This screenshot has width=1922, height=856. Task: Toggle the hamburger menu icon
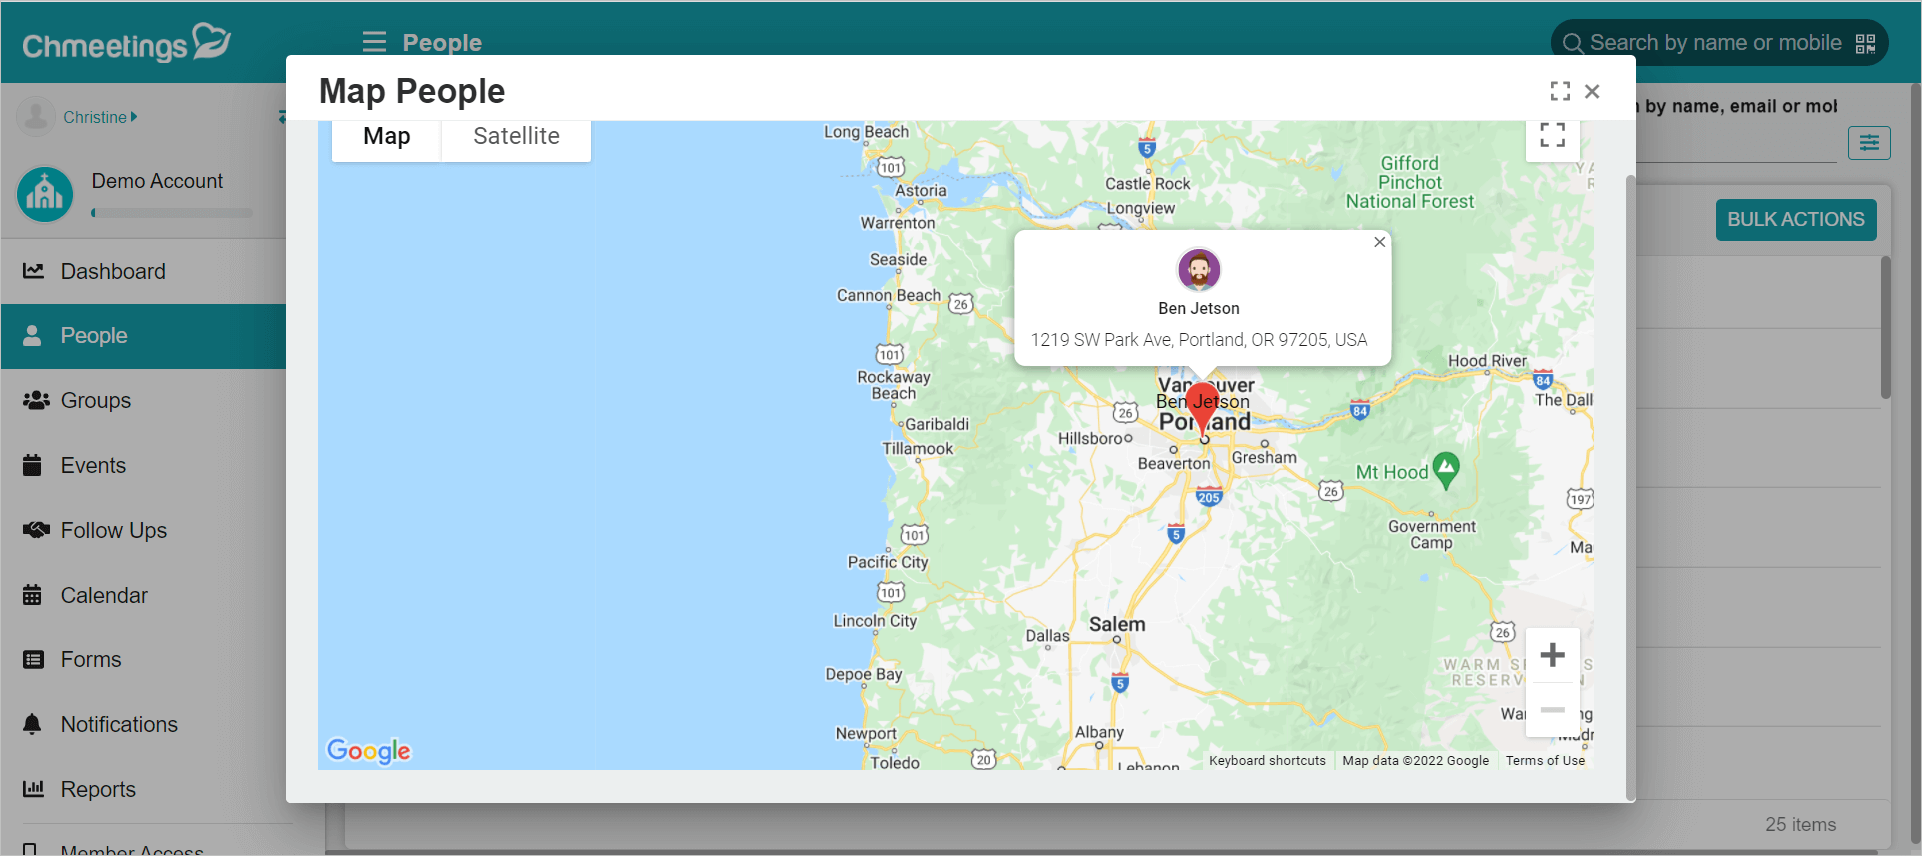click(x=374, y=42)
